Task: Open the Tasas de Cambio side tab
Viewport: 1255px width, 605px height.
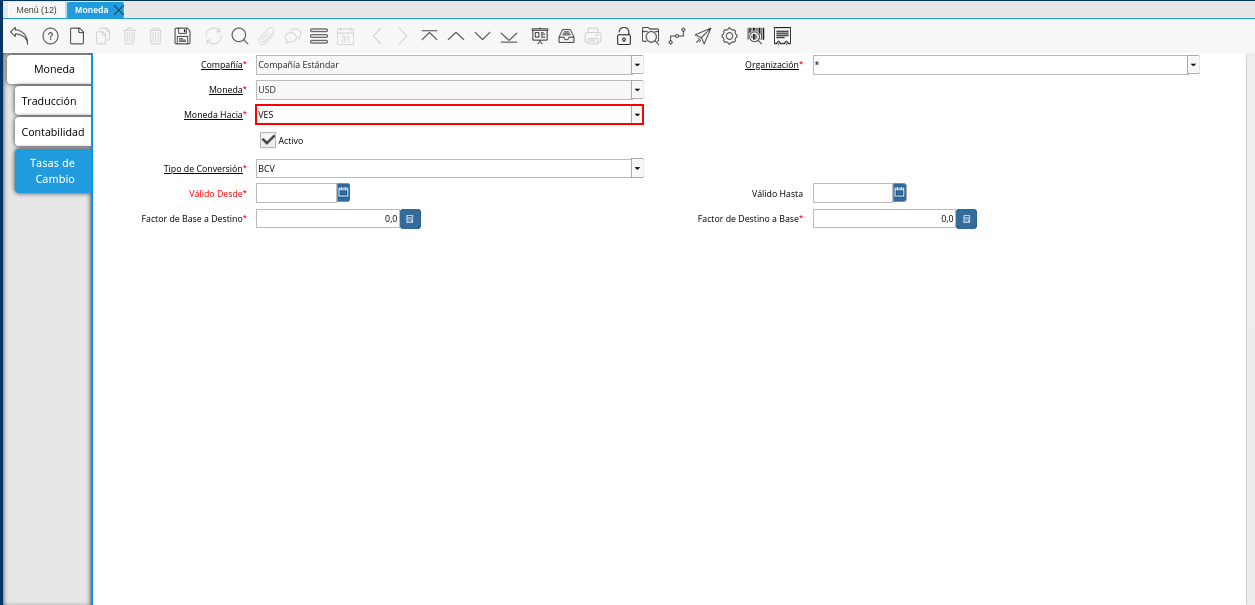Action: (x=53, y=171)
